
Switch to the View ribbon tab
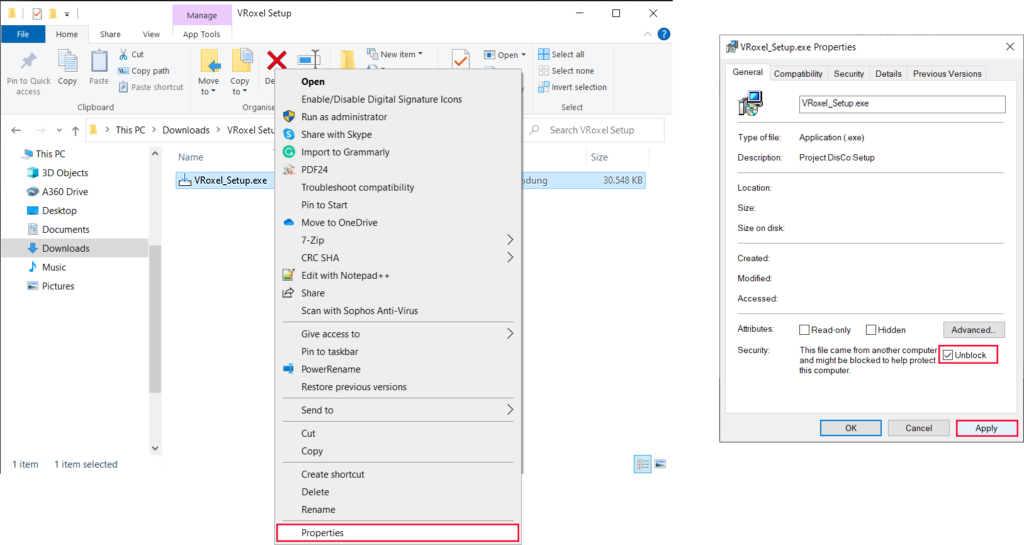[151, 34]
